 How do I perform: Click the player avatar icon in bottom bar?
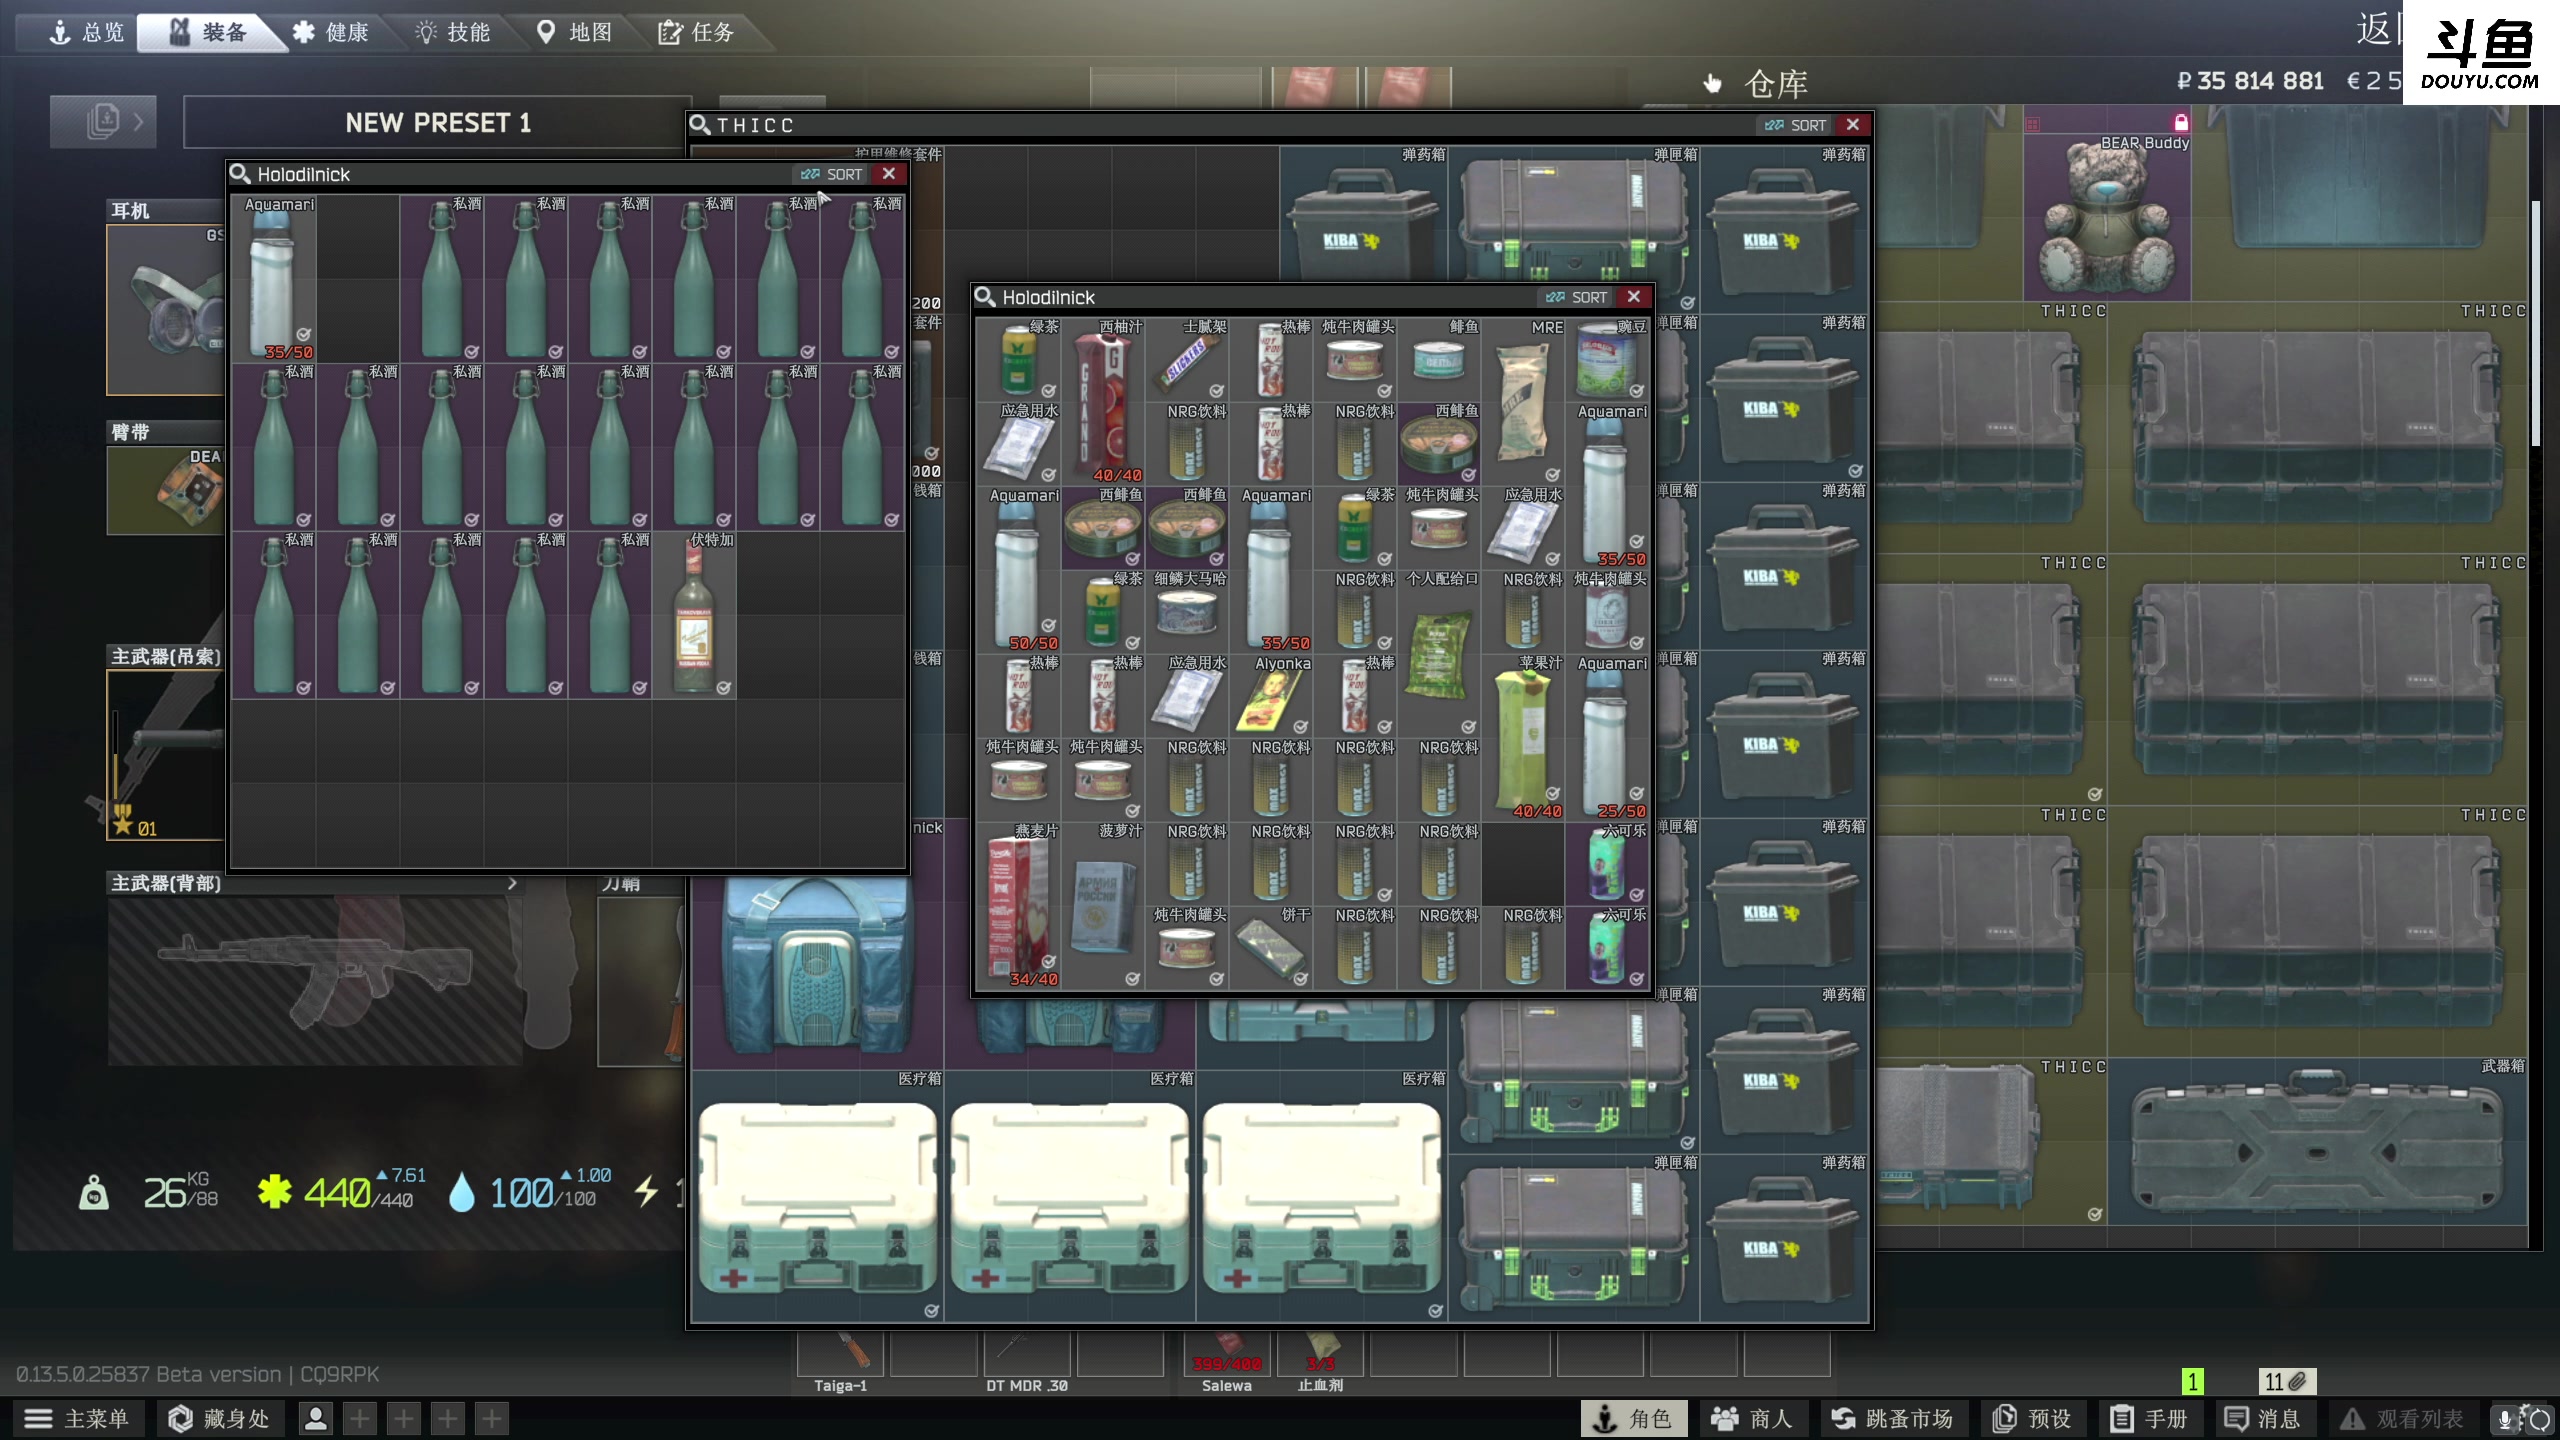[x=316, y=1418]
